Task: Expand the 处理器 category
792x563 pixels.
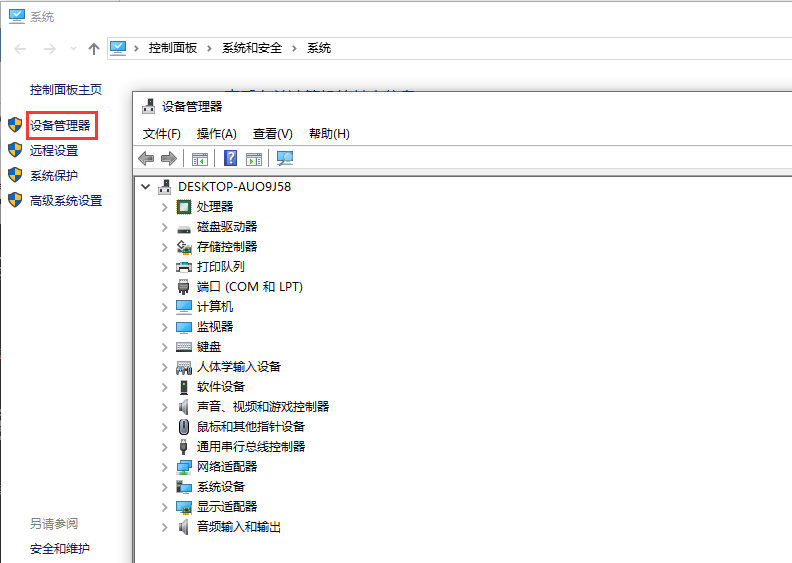Action: (x=164, y=207)
